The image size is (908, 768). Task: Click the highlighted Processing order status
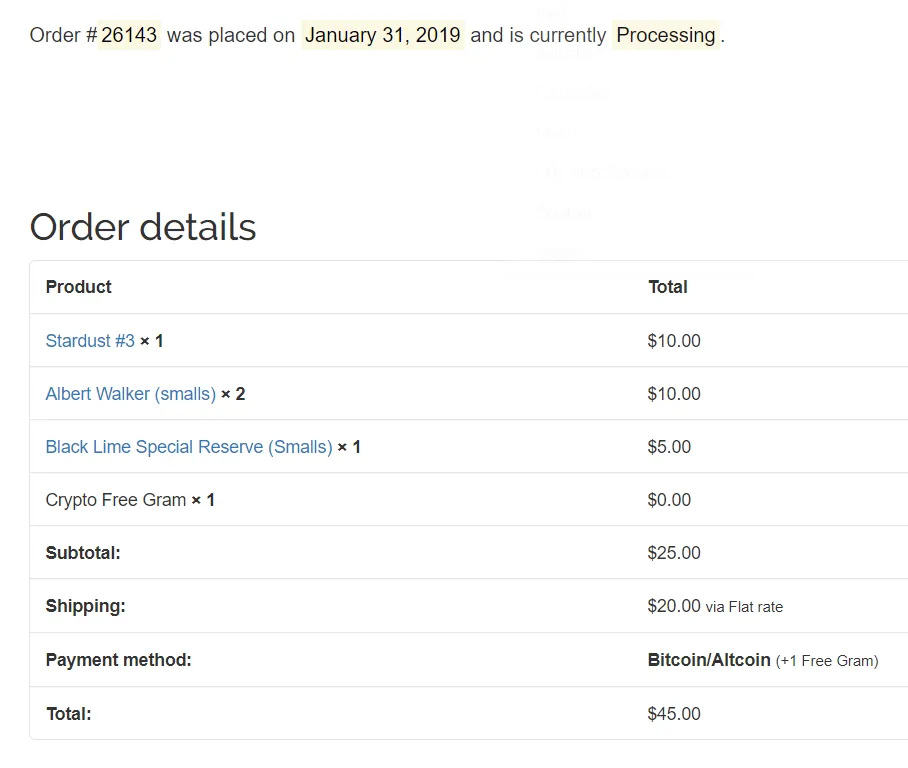[x=666, y=35]
